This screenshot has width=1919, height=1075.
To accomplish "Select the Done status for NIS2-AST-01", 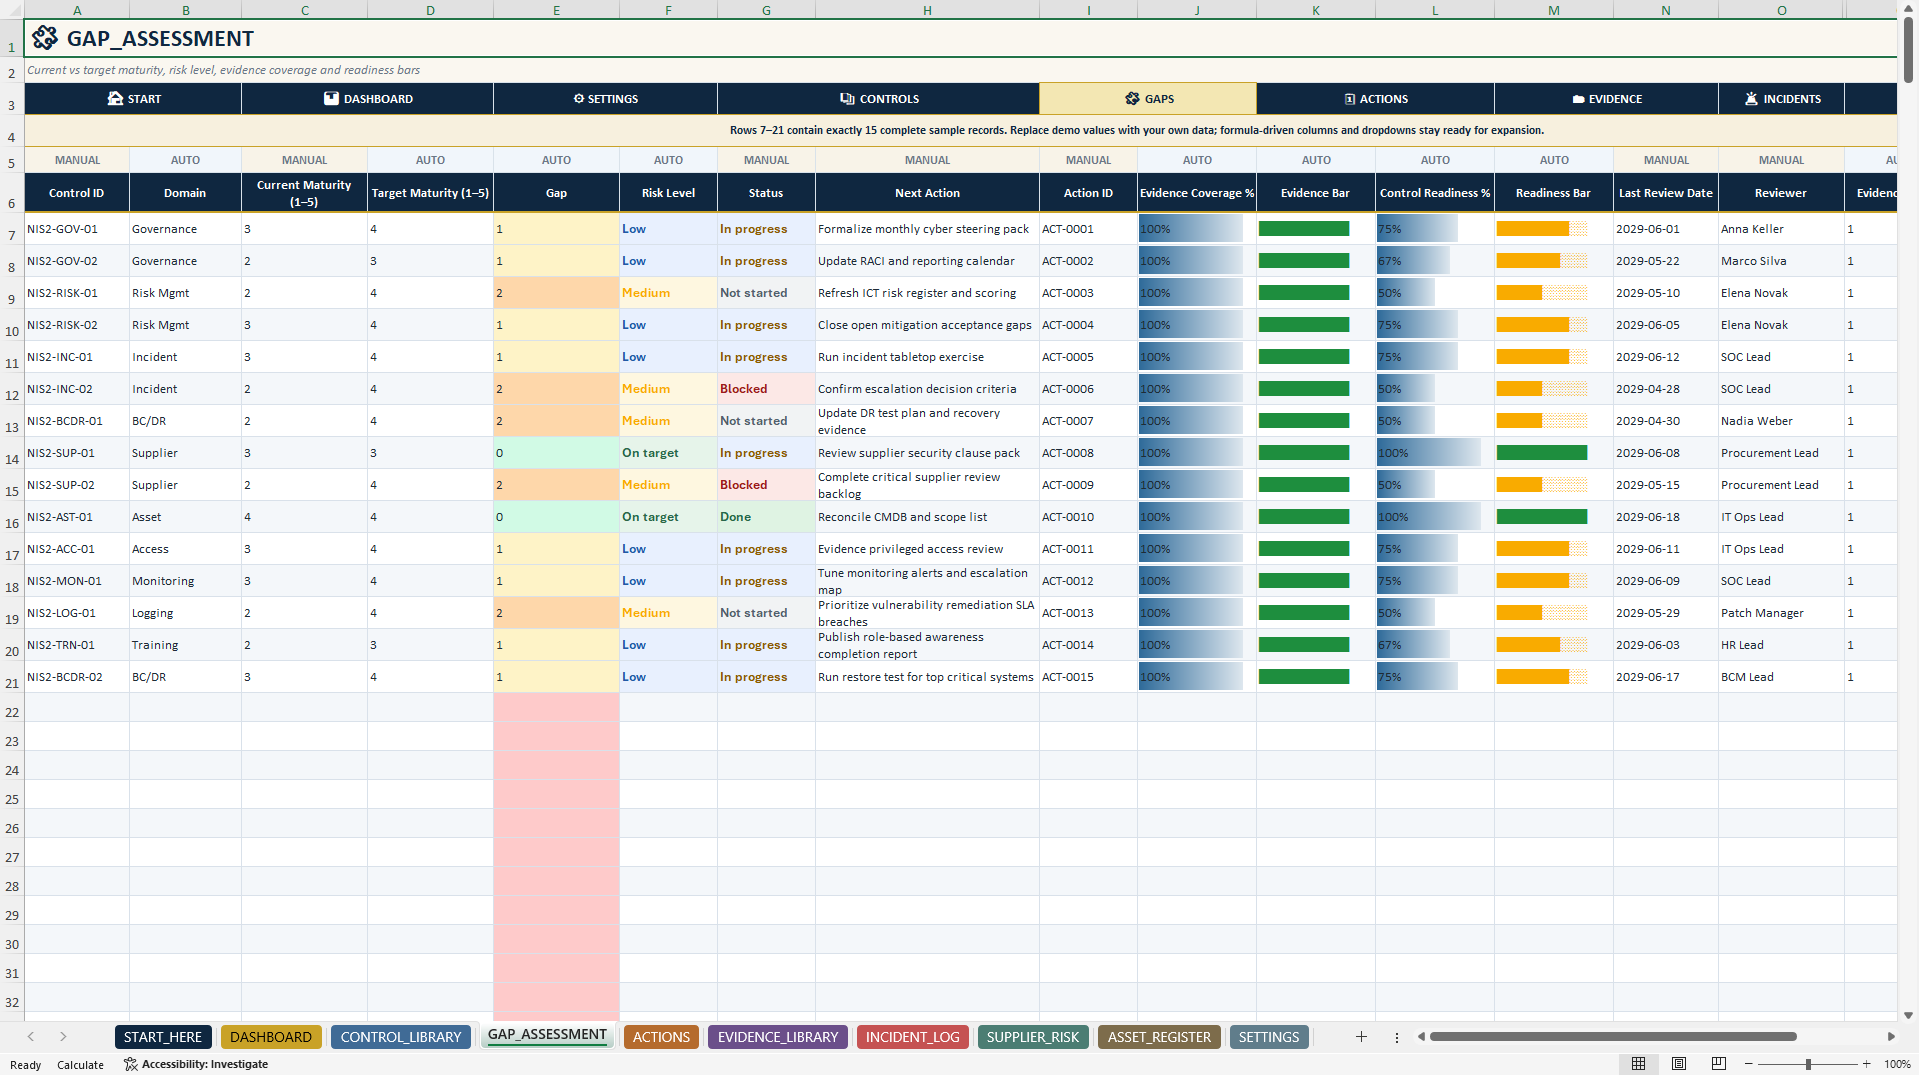I will click(766, 517).
